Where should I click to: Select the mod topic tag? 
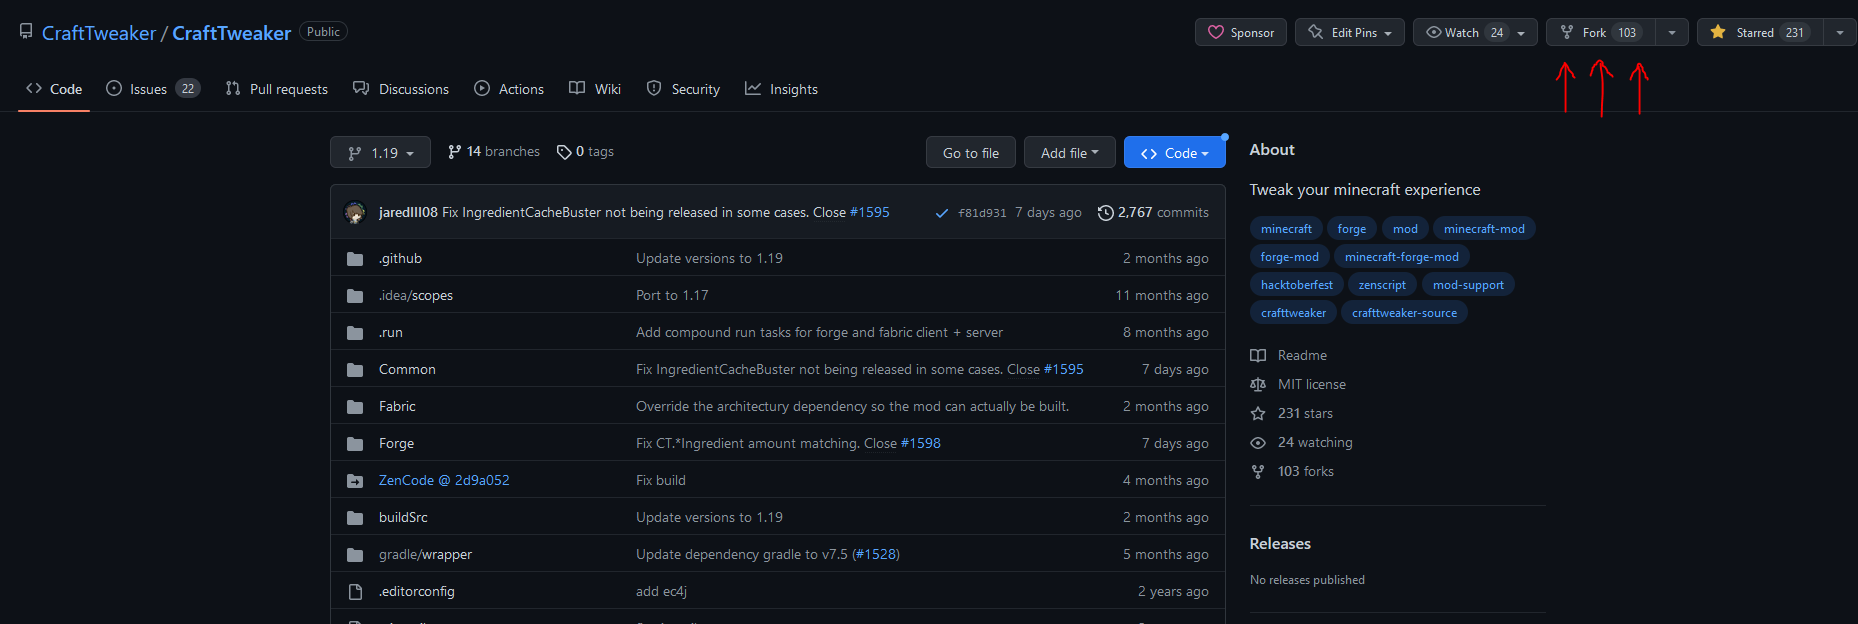pos(1405,229)
